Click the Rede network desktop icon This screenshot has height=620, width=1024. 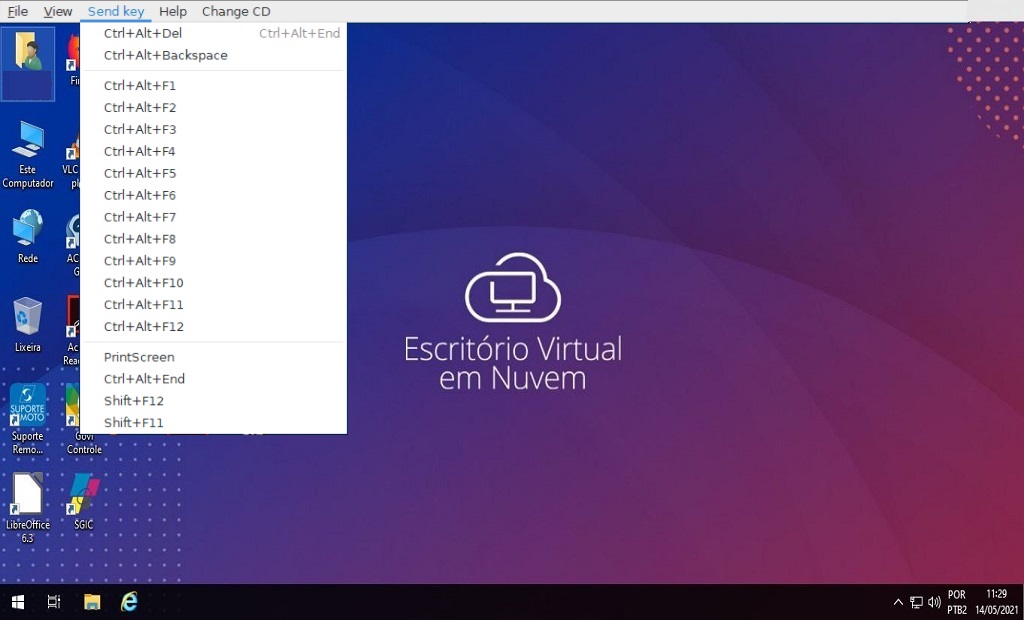pyautogui.click(x=28, y=230)
